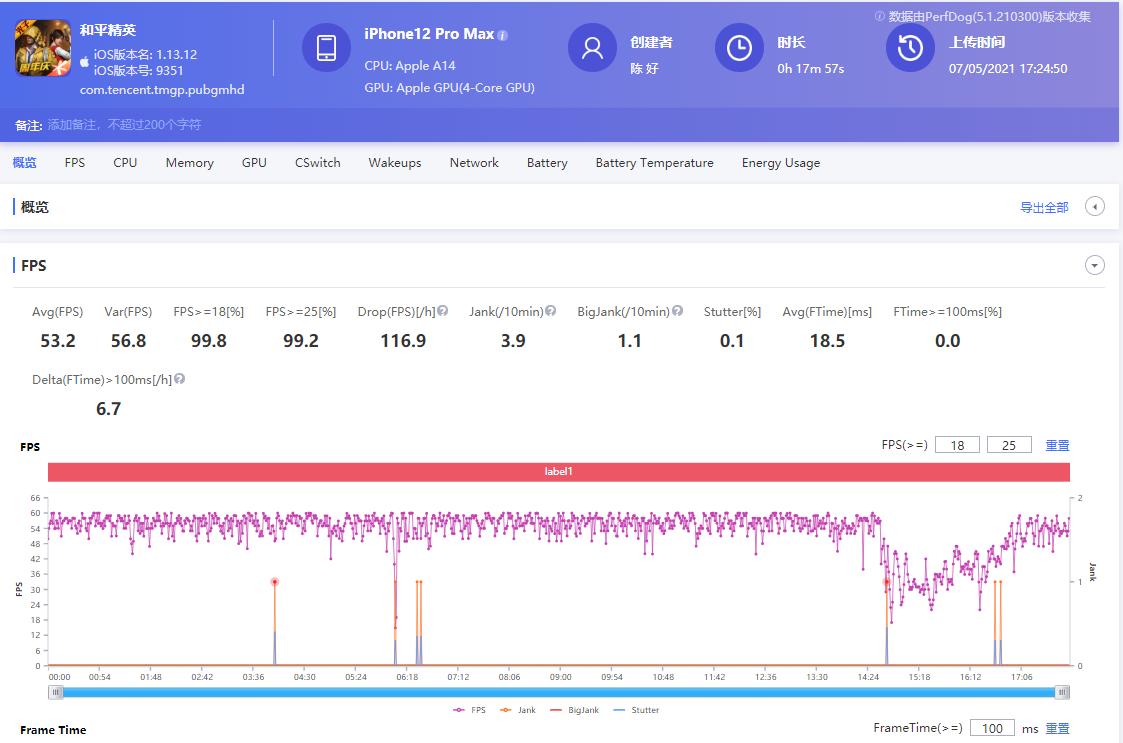Image resolution: width=1123 pixels, height=743 pixels.
Task: Collapse the FPS section panel
Action: [x=1095, y=266]
